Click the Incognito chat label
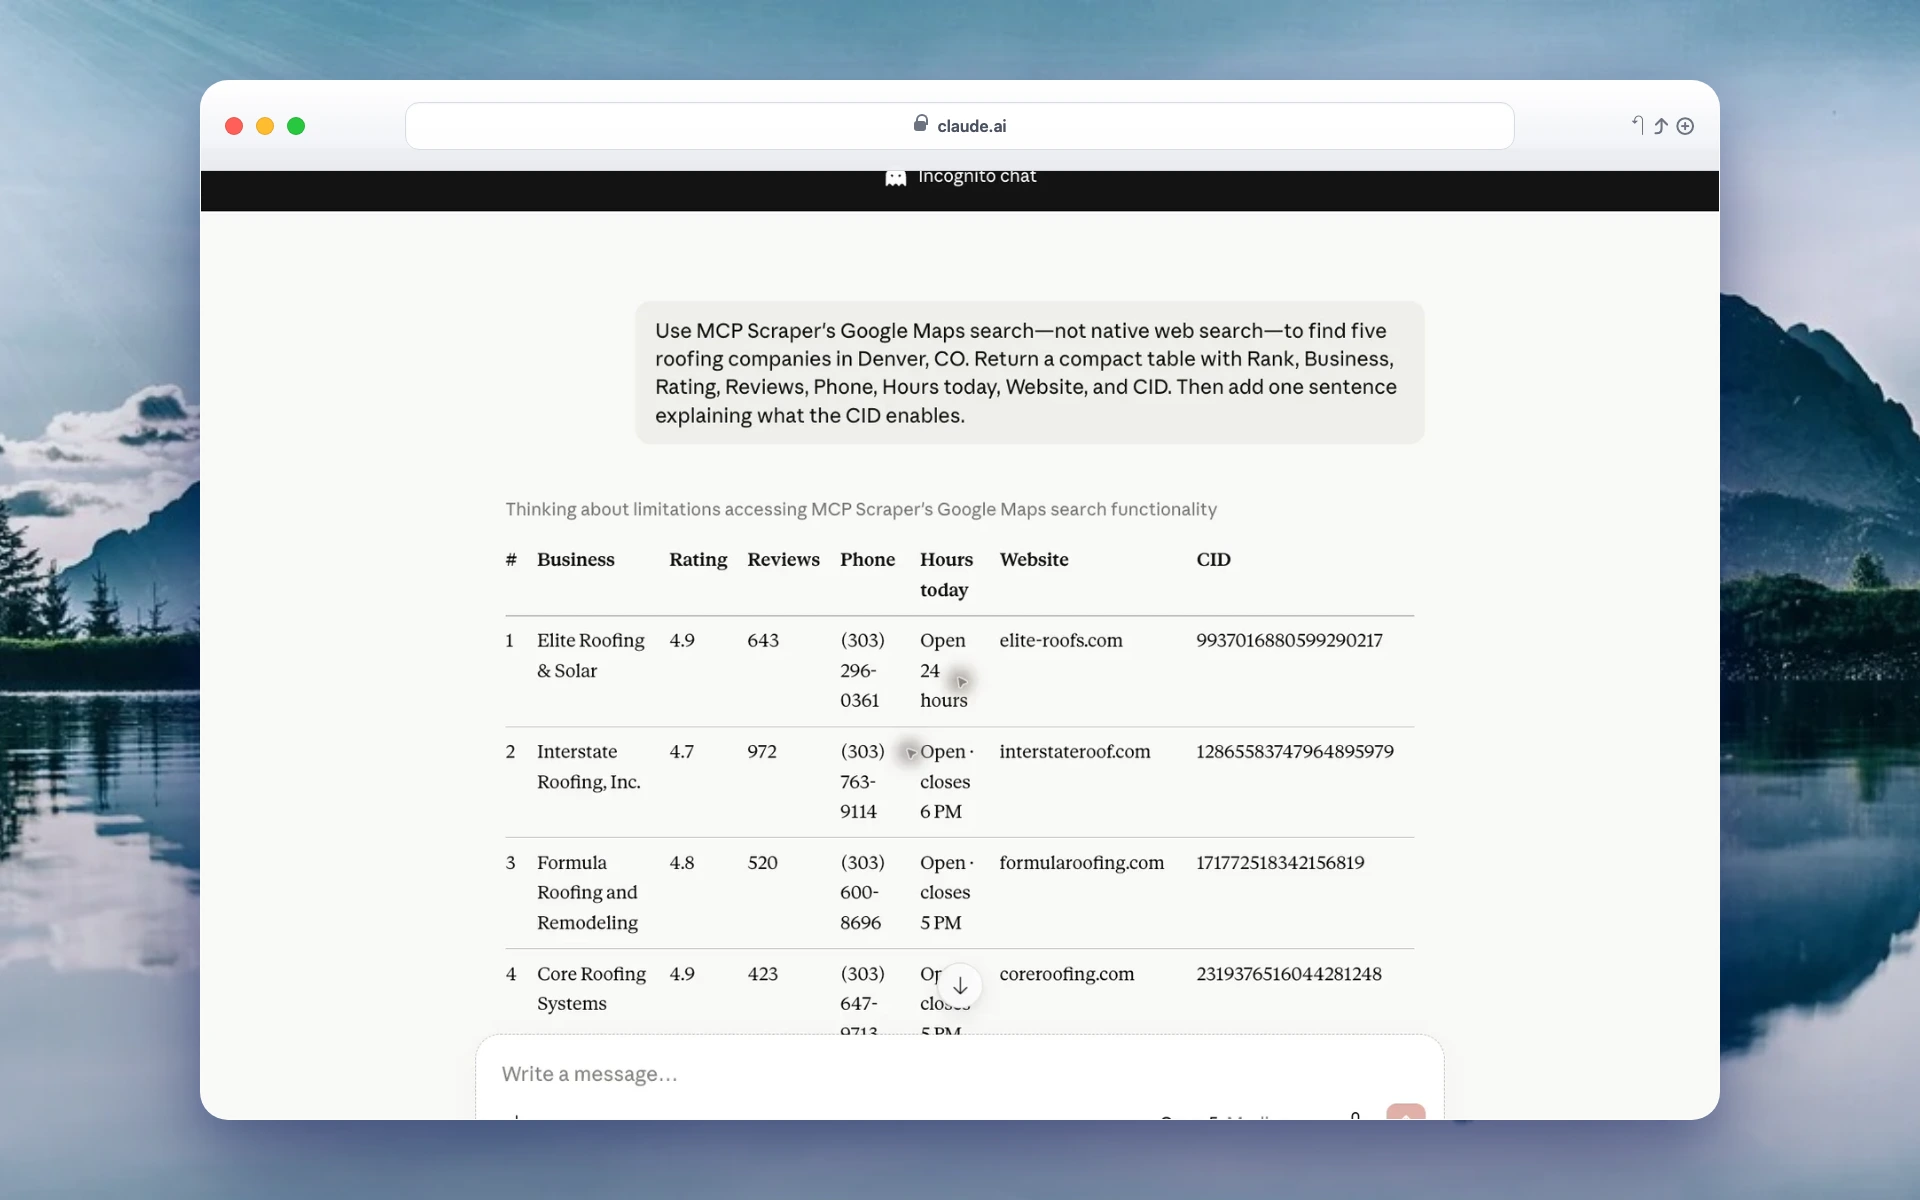Viewport: 1920px width, 1200px height. tap(977, 177)
